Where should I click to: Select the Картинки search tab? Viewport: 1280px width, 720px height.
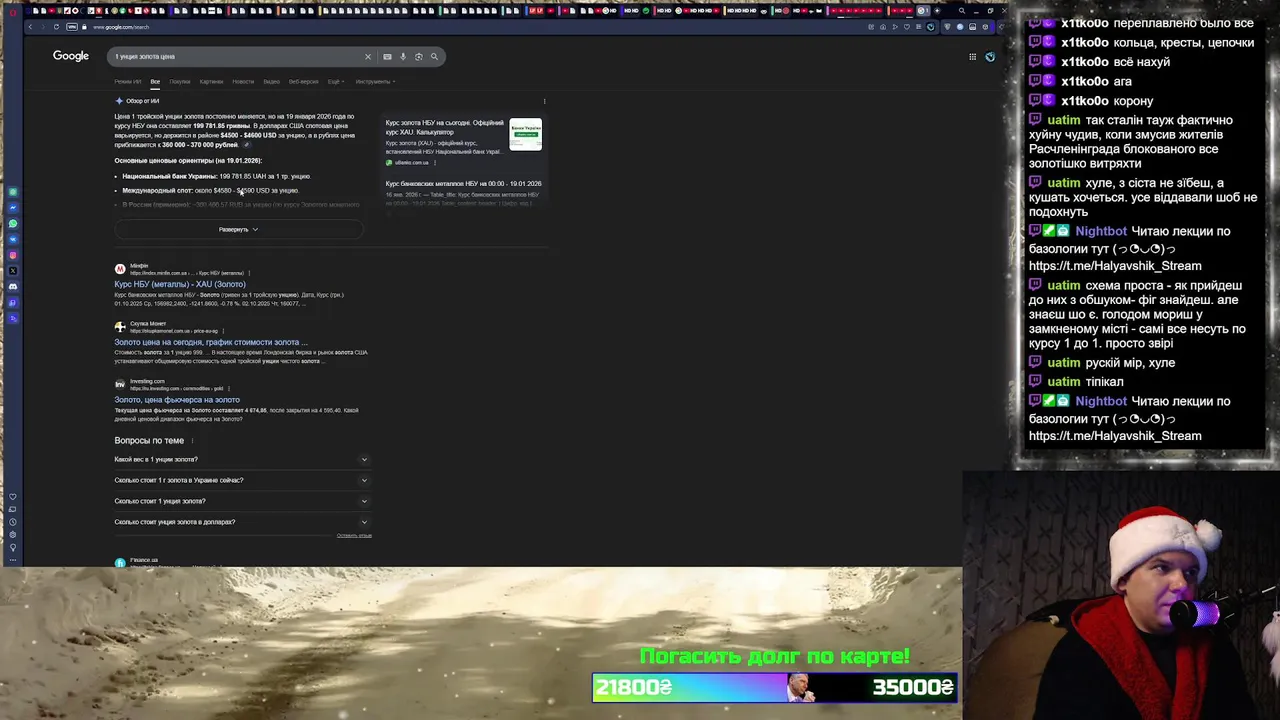211,82
